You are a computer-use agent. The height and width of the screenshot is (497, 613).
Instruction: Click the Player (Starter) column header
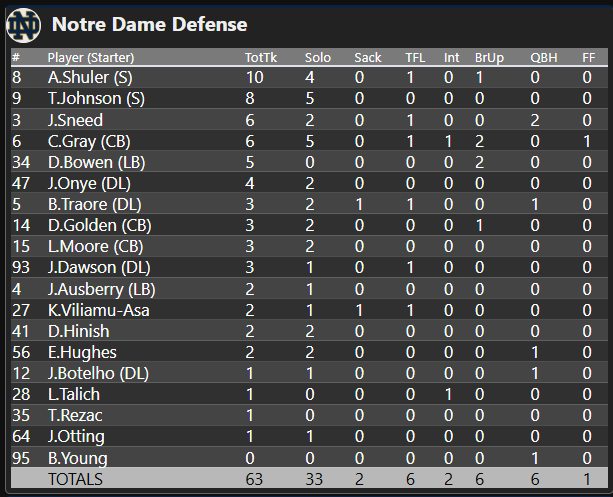[x=90, y=57]
